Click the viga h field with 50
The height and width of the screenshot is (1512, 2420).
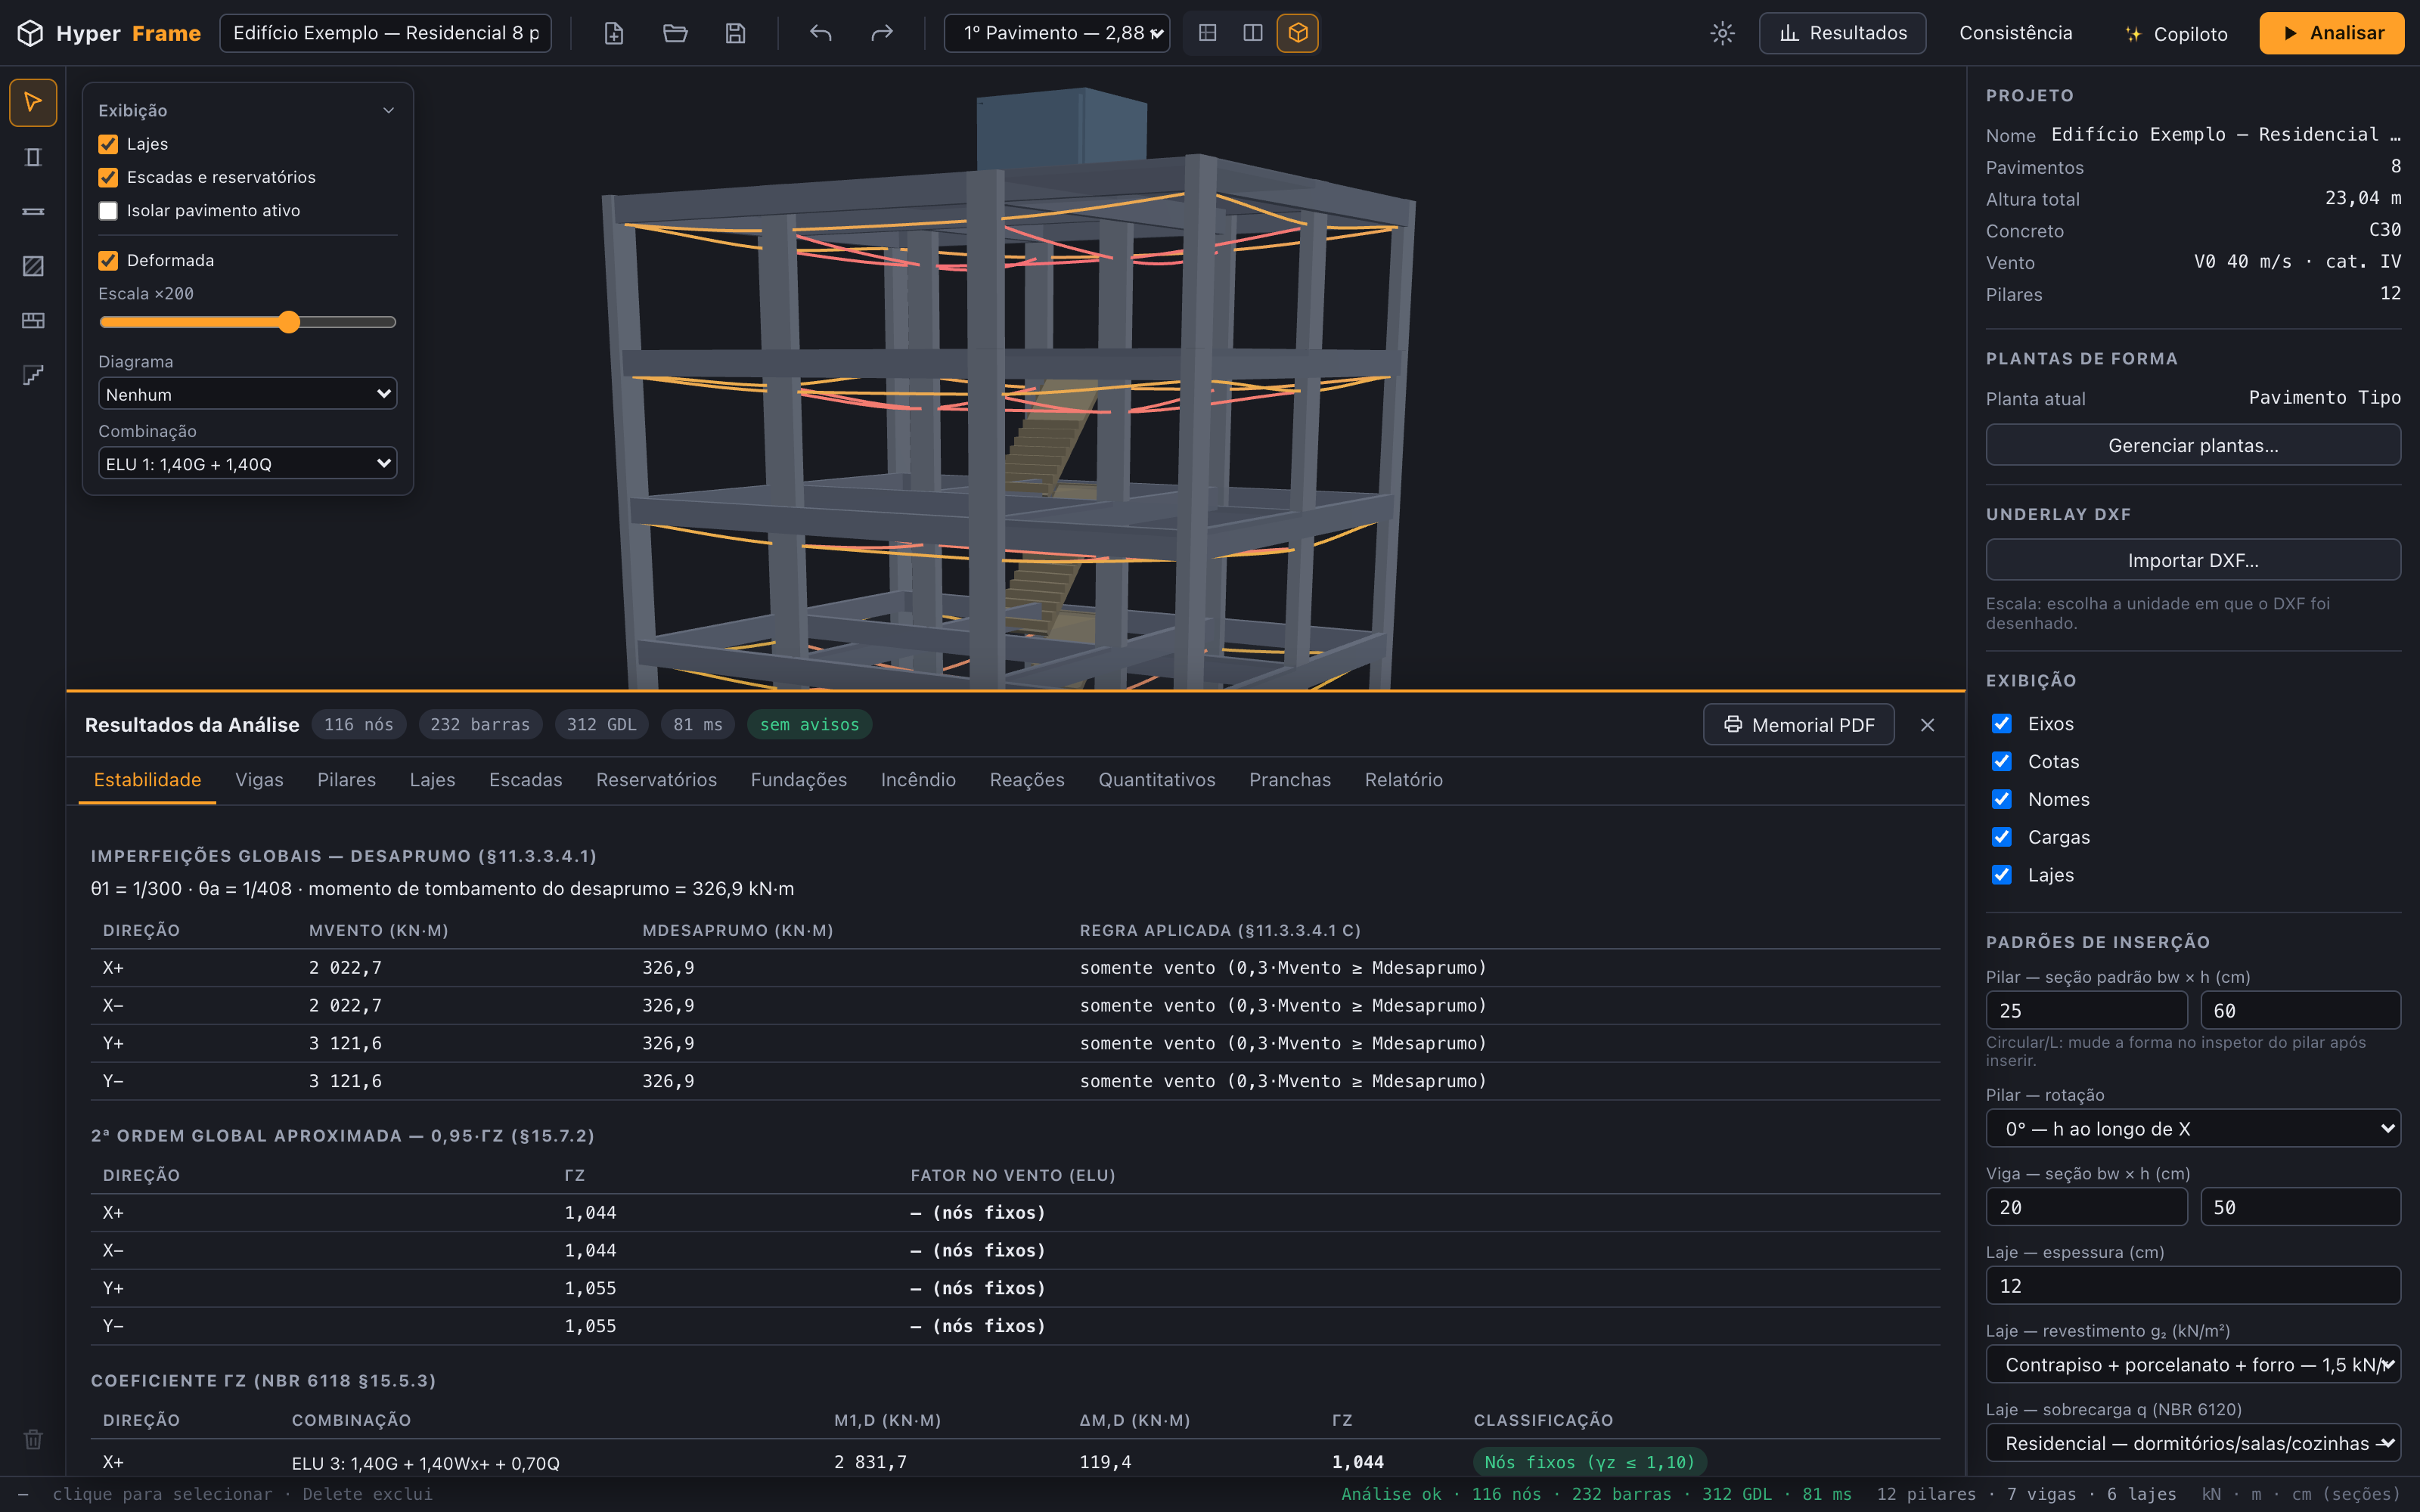point(2300,1207)
